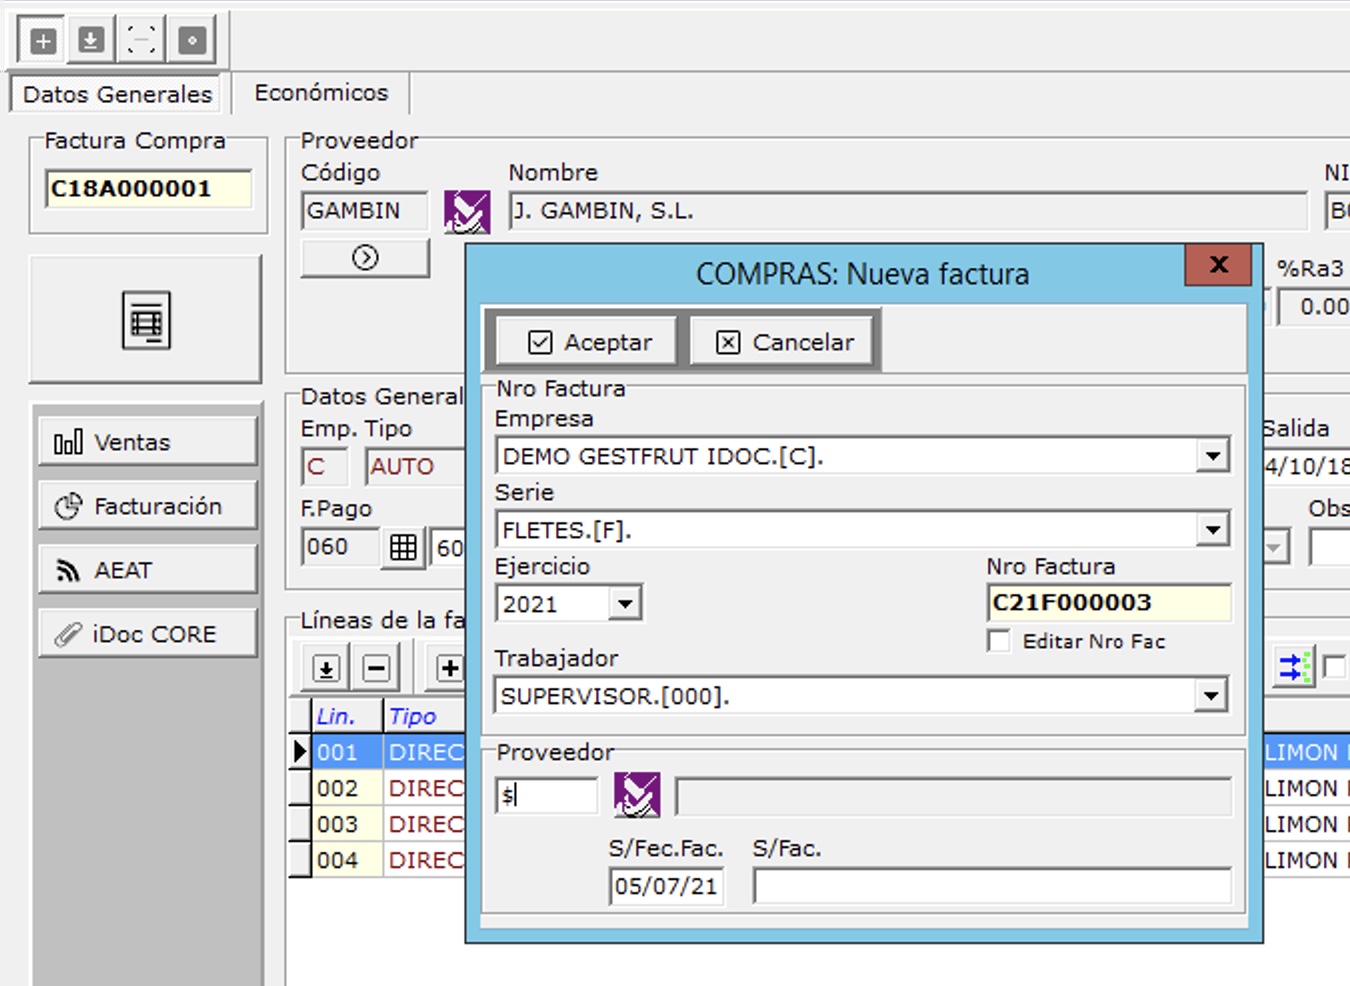The width and height of the screenshot is (1350, 986).
Task: Open the Serie dropdown list
Action: click(x=1212, y=530)
